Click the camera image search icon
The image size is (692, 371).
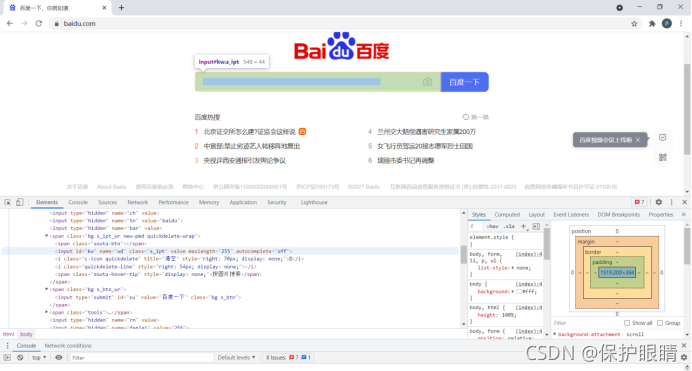pyautogui.click(x=427, y=82)
